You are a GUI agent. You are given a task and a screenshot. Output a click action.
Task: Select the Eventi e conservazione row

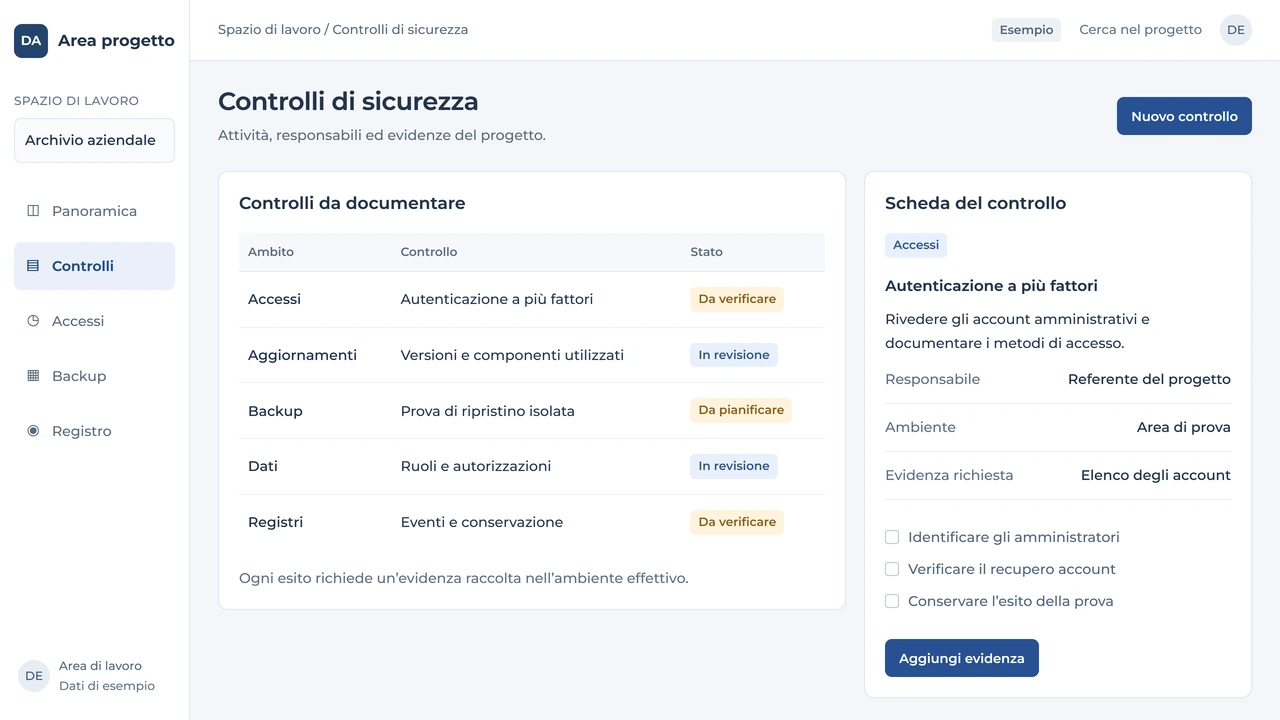point(532,522)
